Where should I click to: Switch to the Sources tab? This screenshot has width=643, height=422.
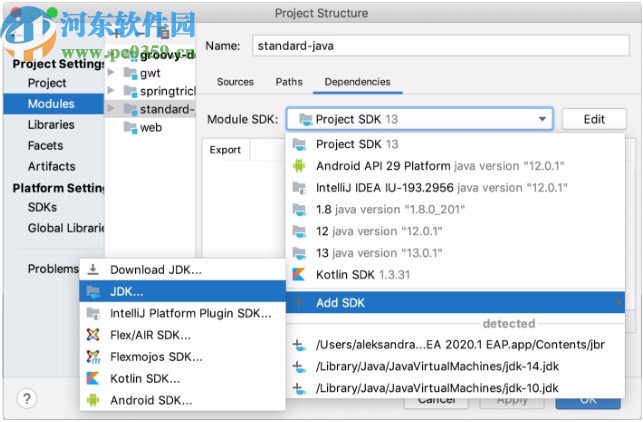pos(235,82)
